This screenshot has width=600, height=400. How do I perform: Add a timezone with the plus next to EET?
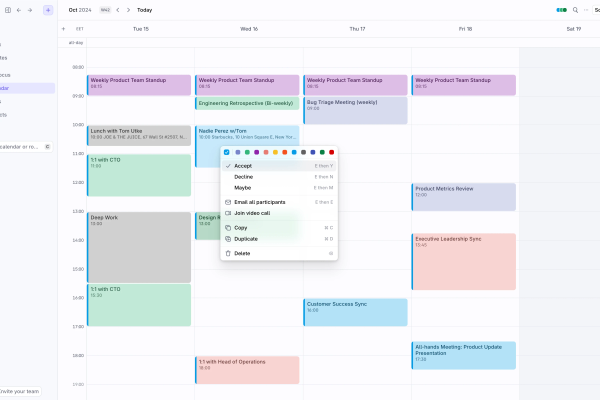(x=64, y=29)
